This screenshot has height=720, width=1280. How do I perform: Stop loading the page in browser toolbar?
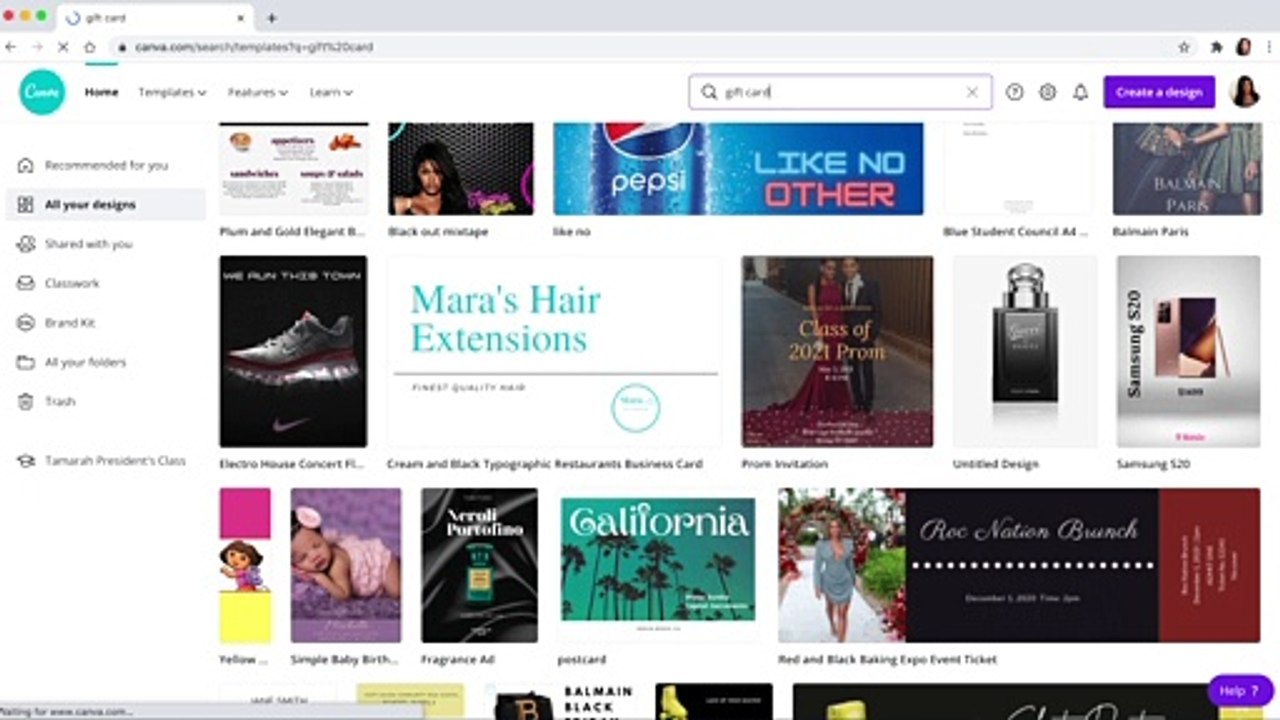(x=62, y=47)
